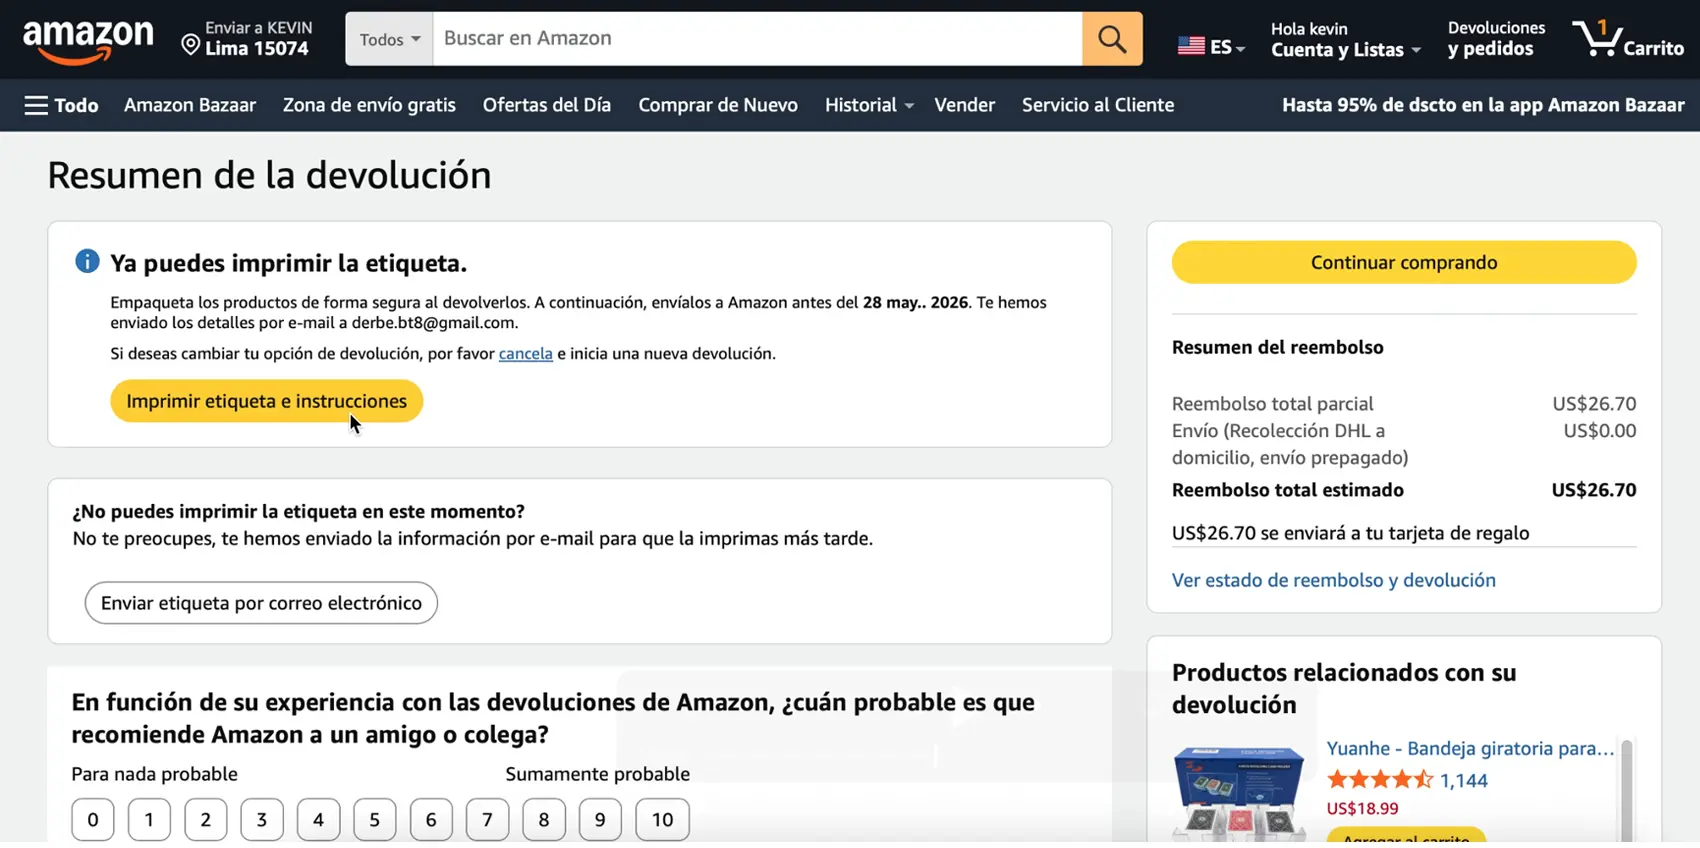The width and height of the screenshot is (1700, 848).
Task: Click the blue info icon beside the label message
Action: [x=87, y=262]
